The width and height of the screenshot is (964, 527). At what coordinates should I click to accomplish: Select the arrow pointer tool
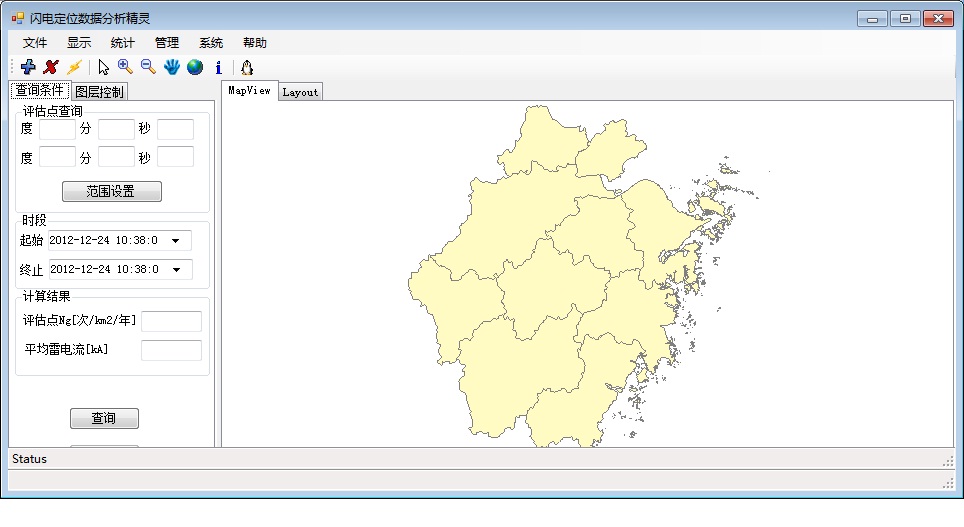(103, 67)
